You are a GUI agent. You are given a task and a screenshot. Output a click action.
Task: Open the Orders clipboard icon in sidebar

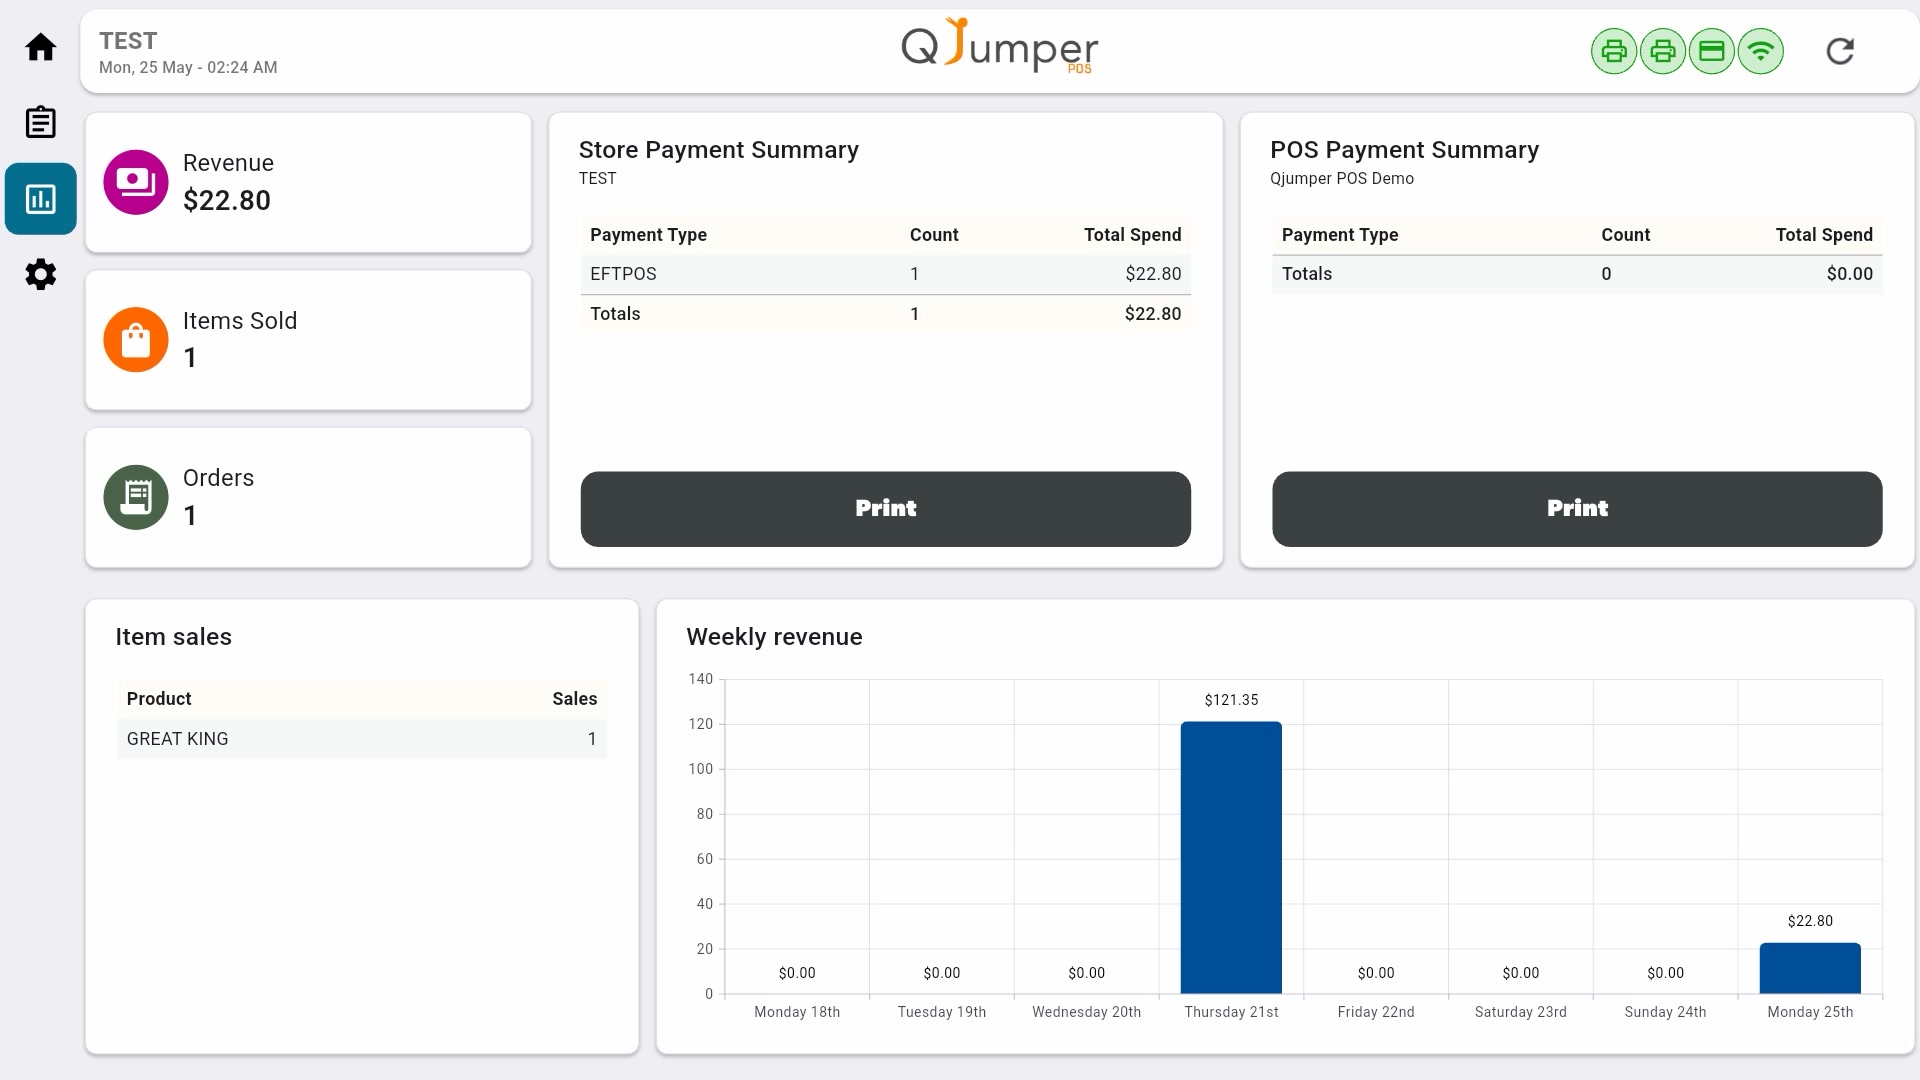tap(40, 122)
